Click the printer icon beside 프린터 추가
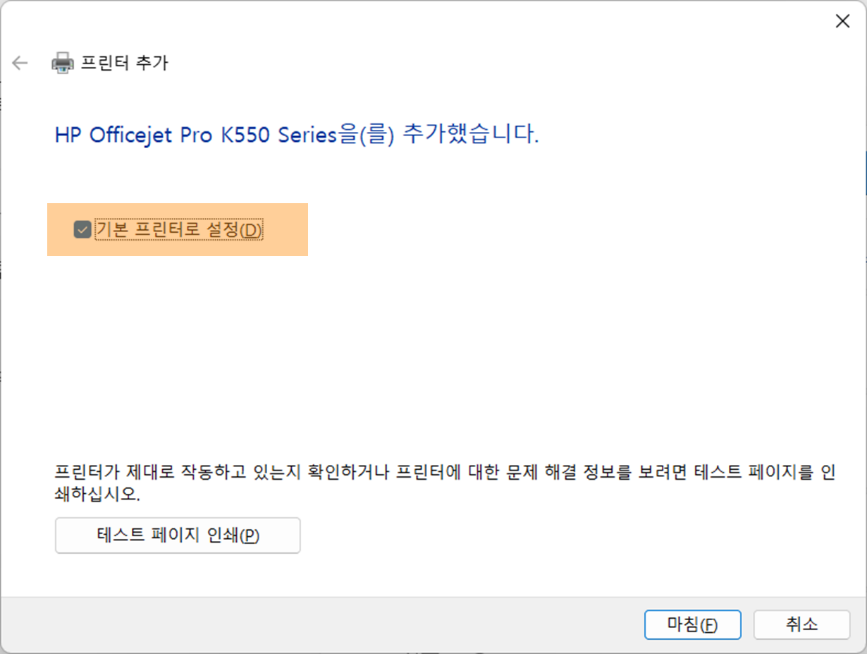Screen dimensions: 867x654 [62, 63]
